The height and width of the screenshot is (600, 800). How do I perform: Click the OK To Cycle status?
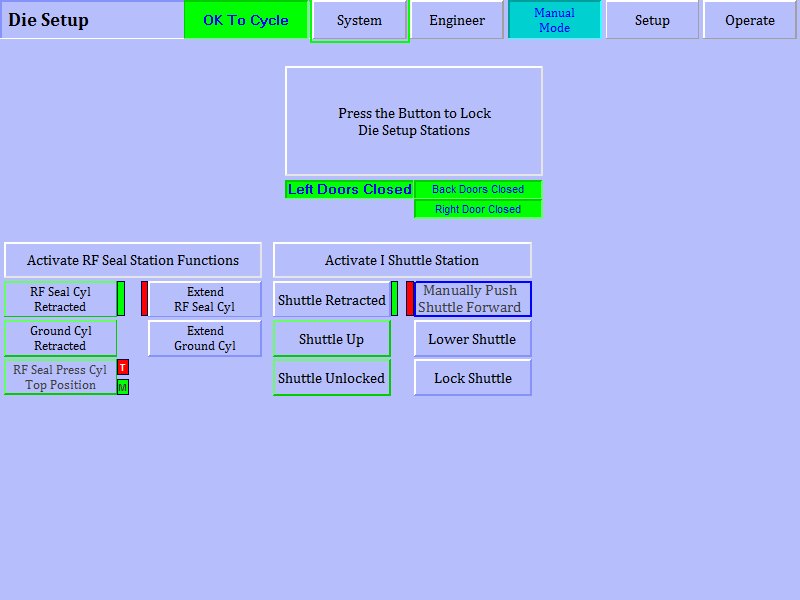pos(246,20)
